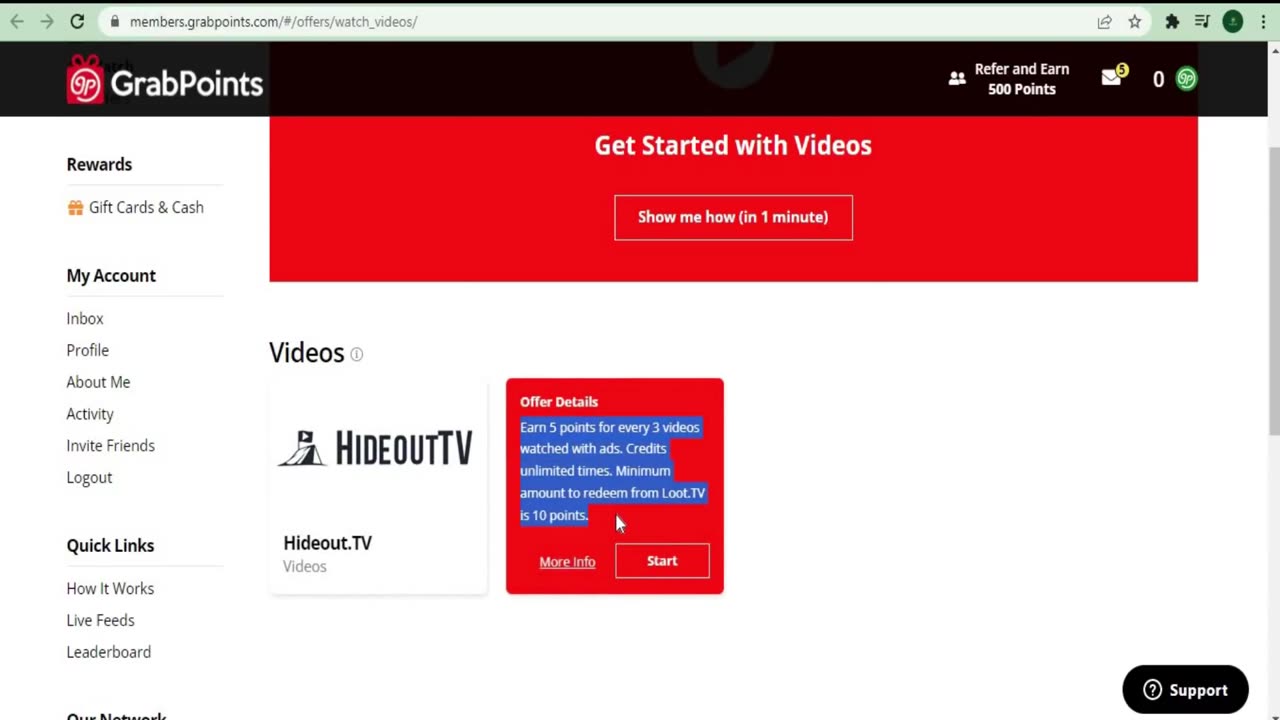Bookmark this page with star icon
This screenshot has height=720, width=1280.
point(1135,21)
